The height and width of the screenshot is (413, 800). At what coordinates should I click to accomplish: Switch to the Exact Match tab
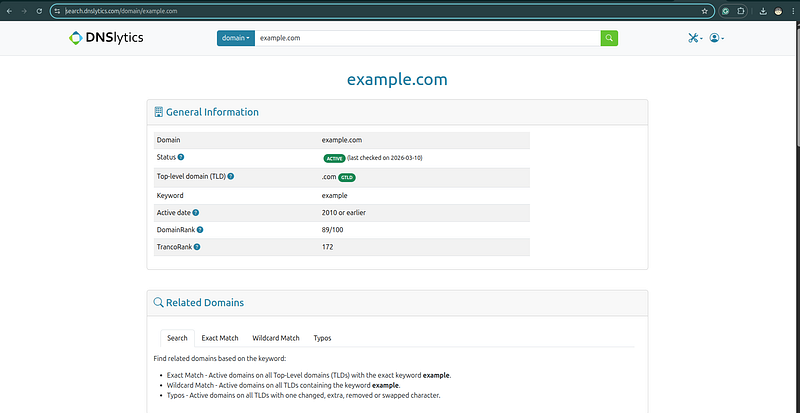pos(220,338)
